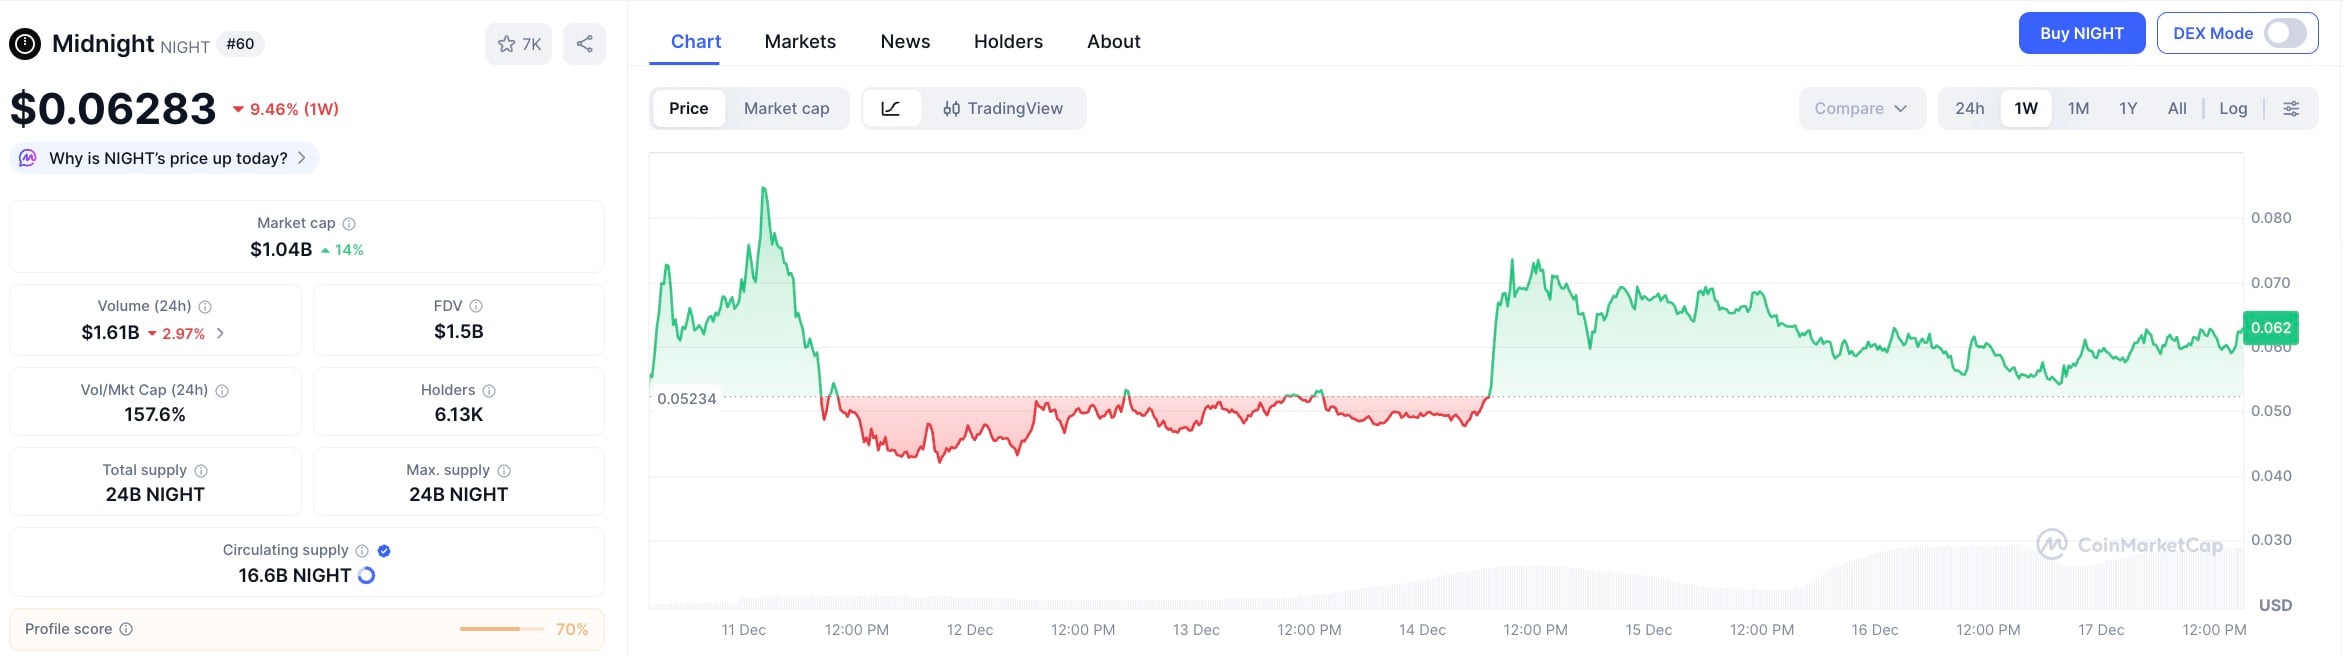Viewport: 2344px width, 656px height.
Task: Show the Market cap info icon
Action: (x=349, y=224)
